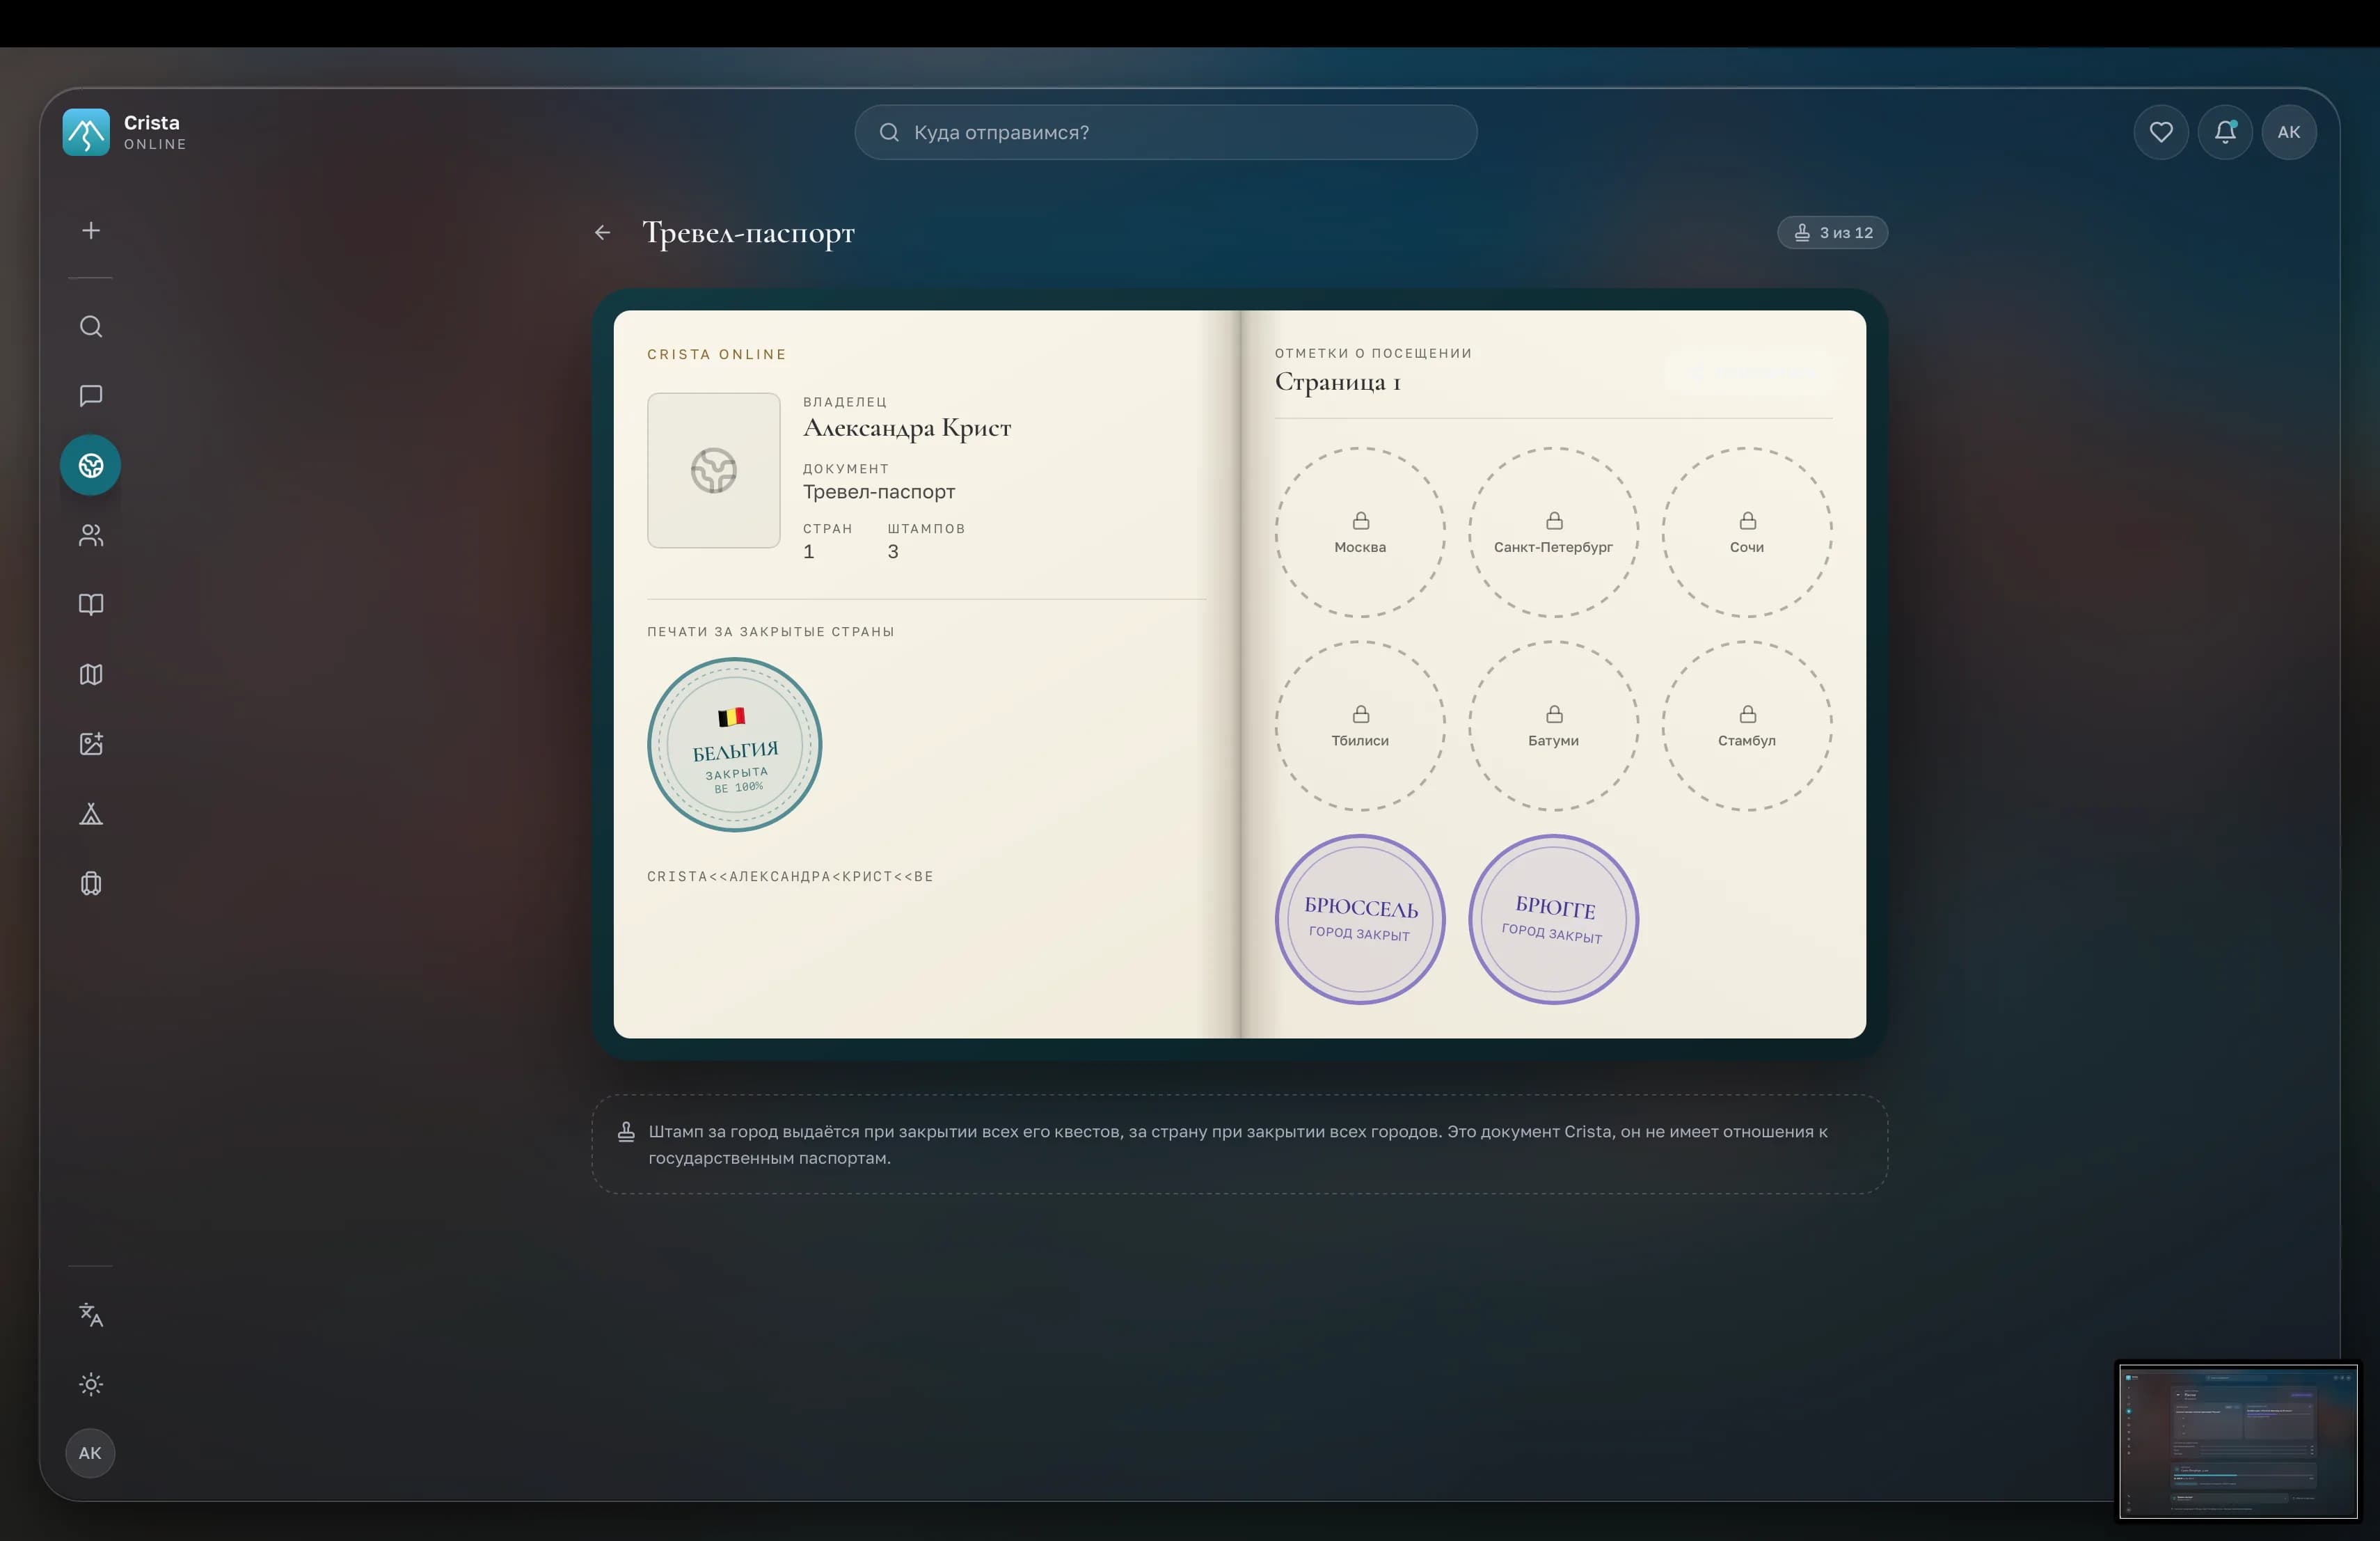Open the search icon in sidebar
The image size is (2380, 1541).
pos(91,327)
